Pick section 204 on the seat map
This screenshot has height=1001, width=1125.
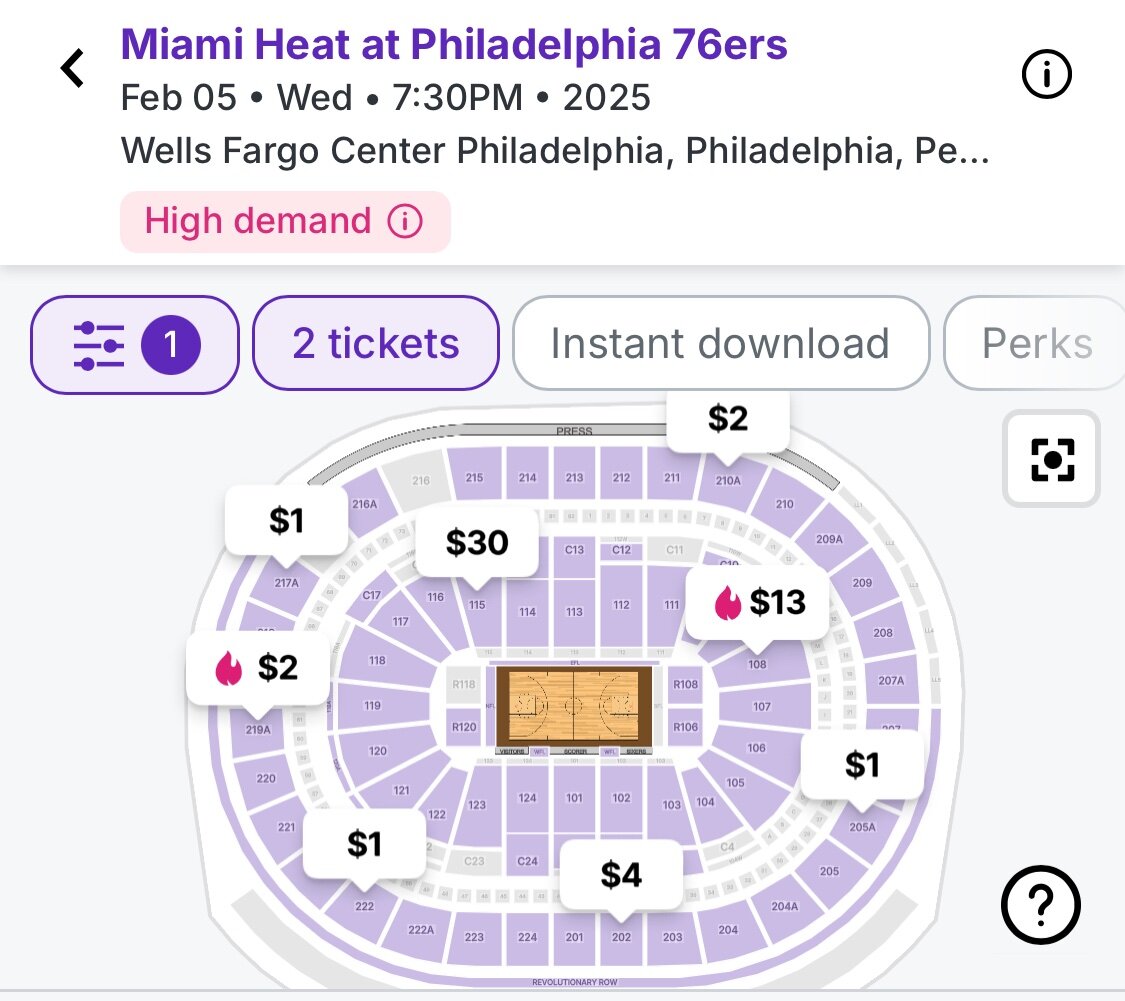pyautogui.click(x=728, y=930)
